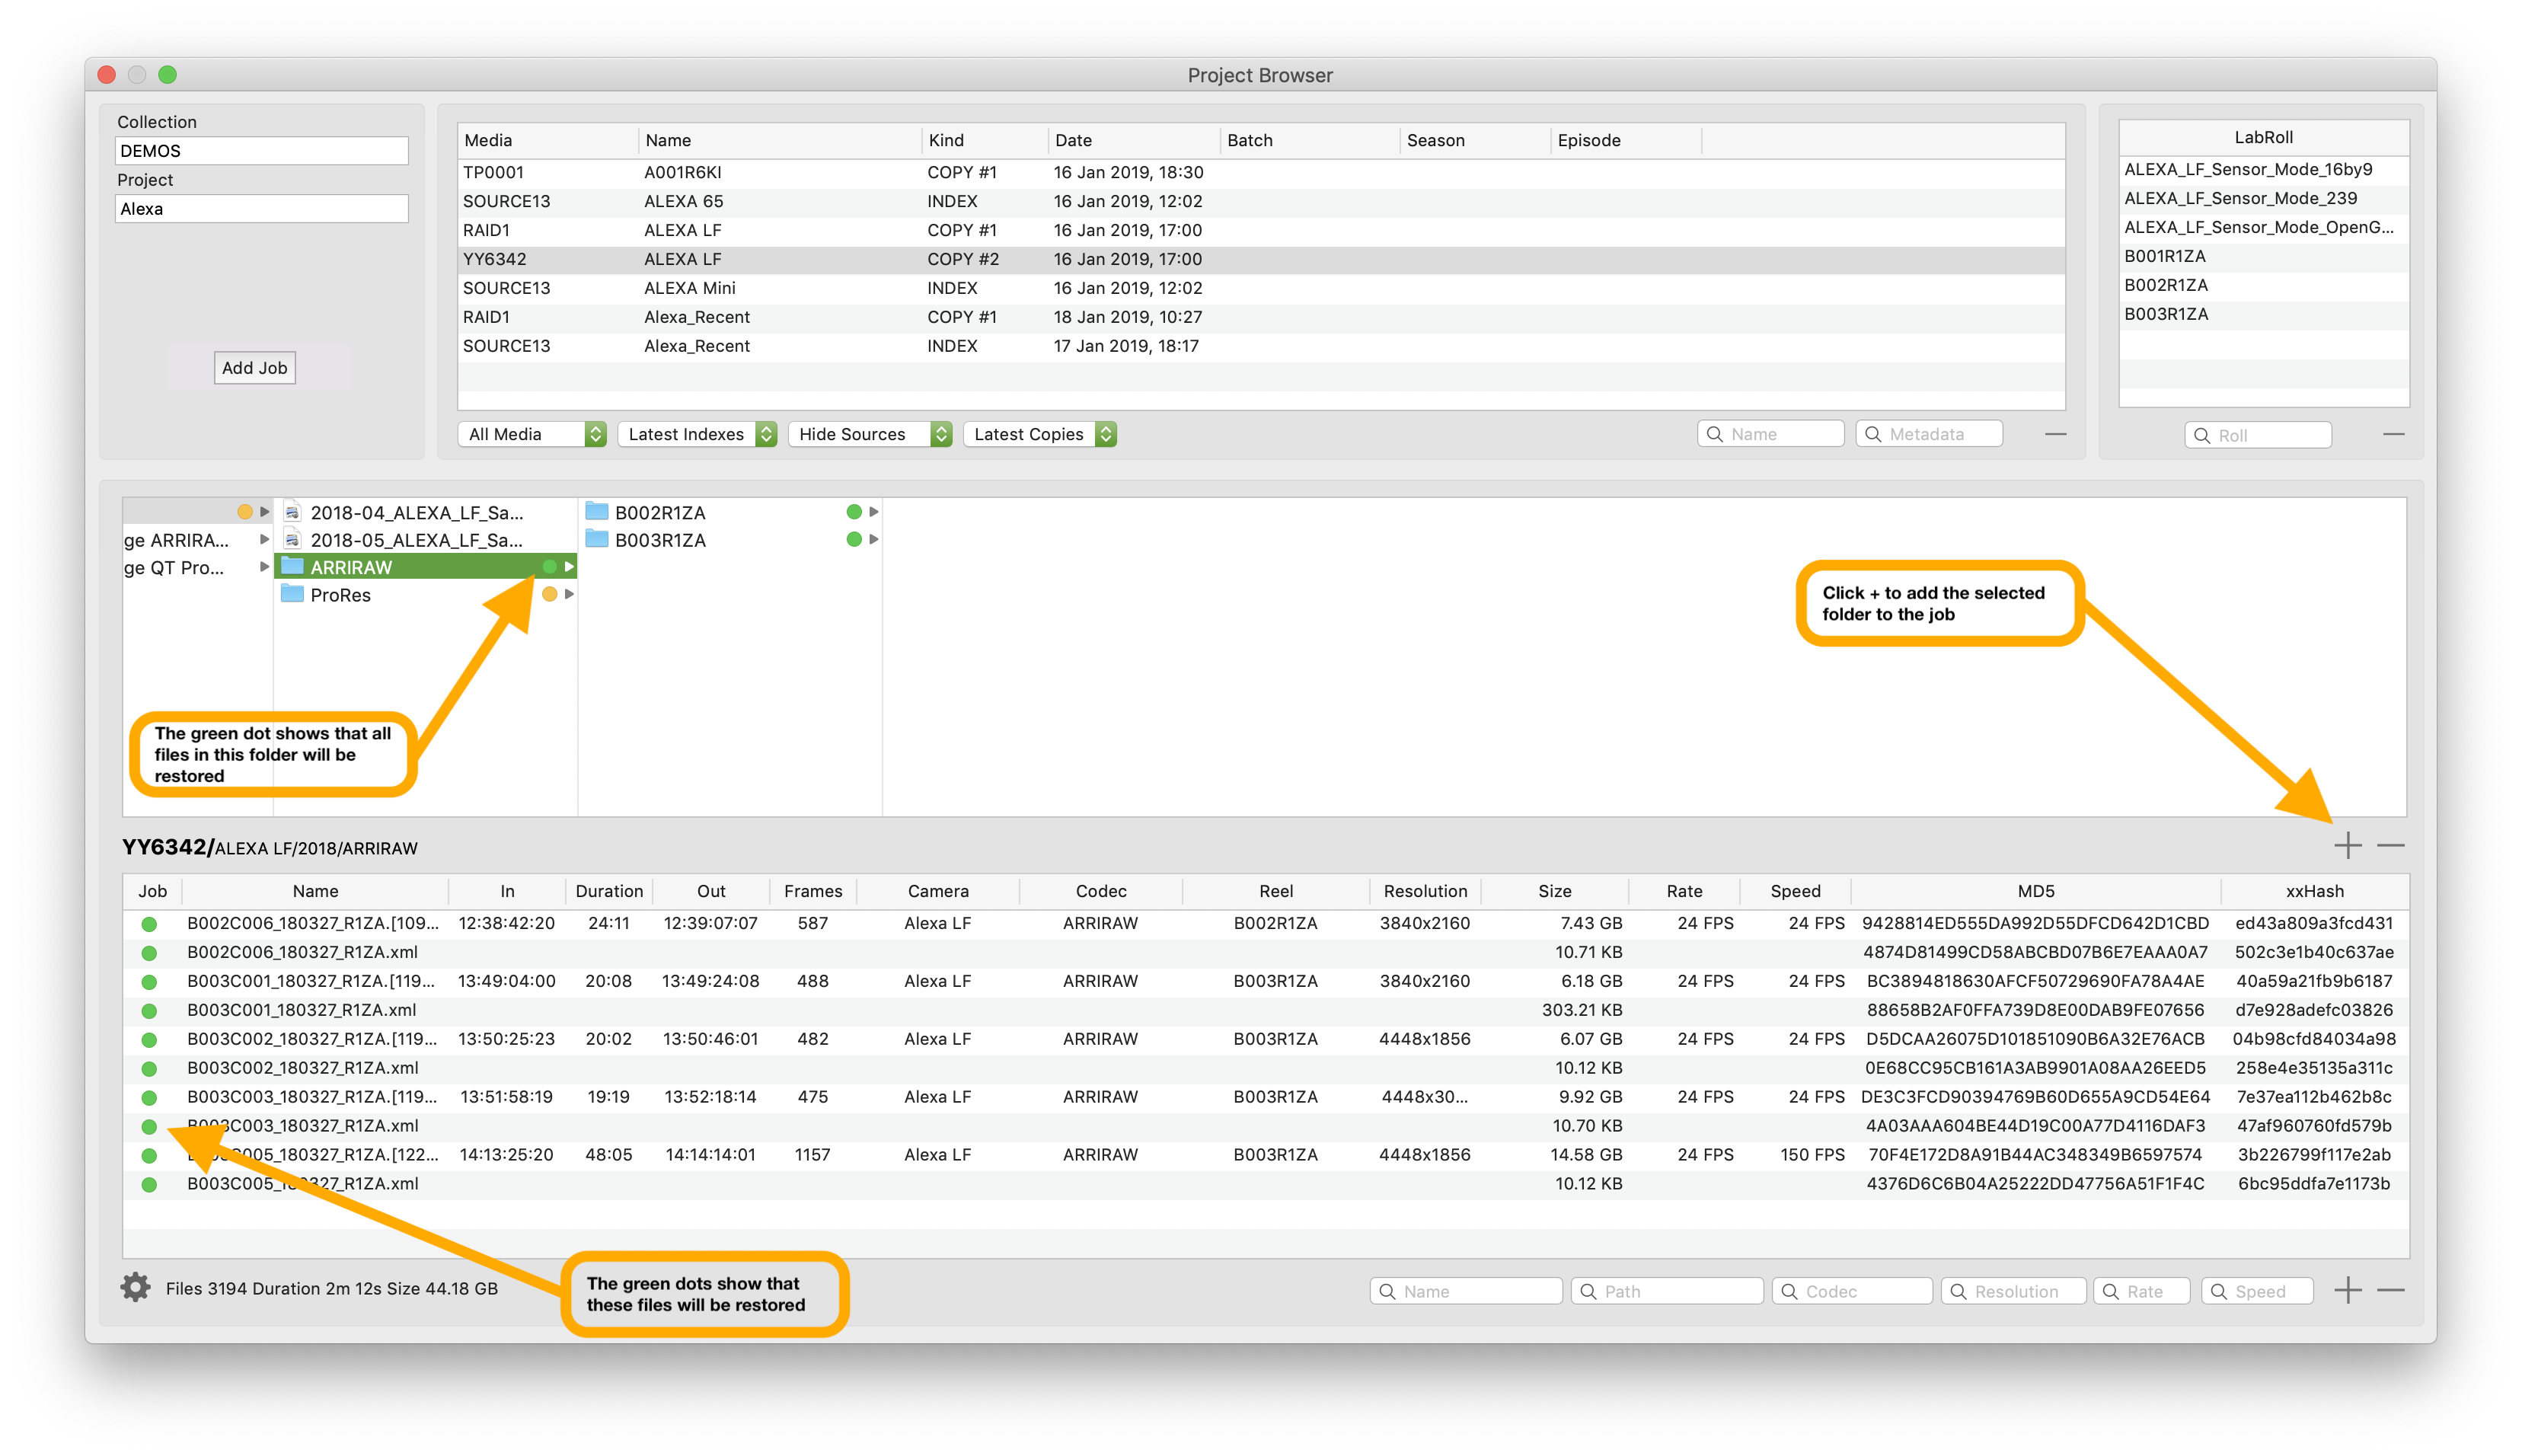The width and height of the screenshot is (2522, 1456).
Task: Click minus icon beside Roll search field
Action: [2393, 434]
